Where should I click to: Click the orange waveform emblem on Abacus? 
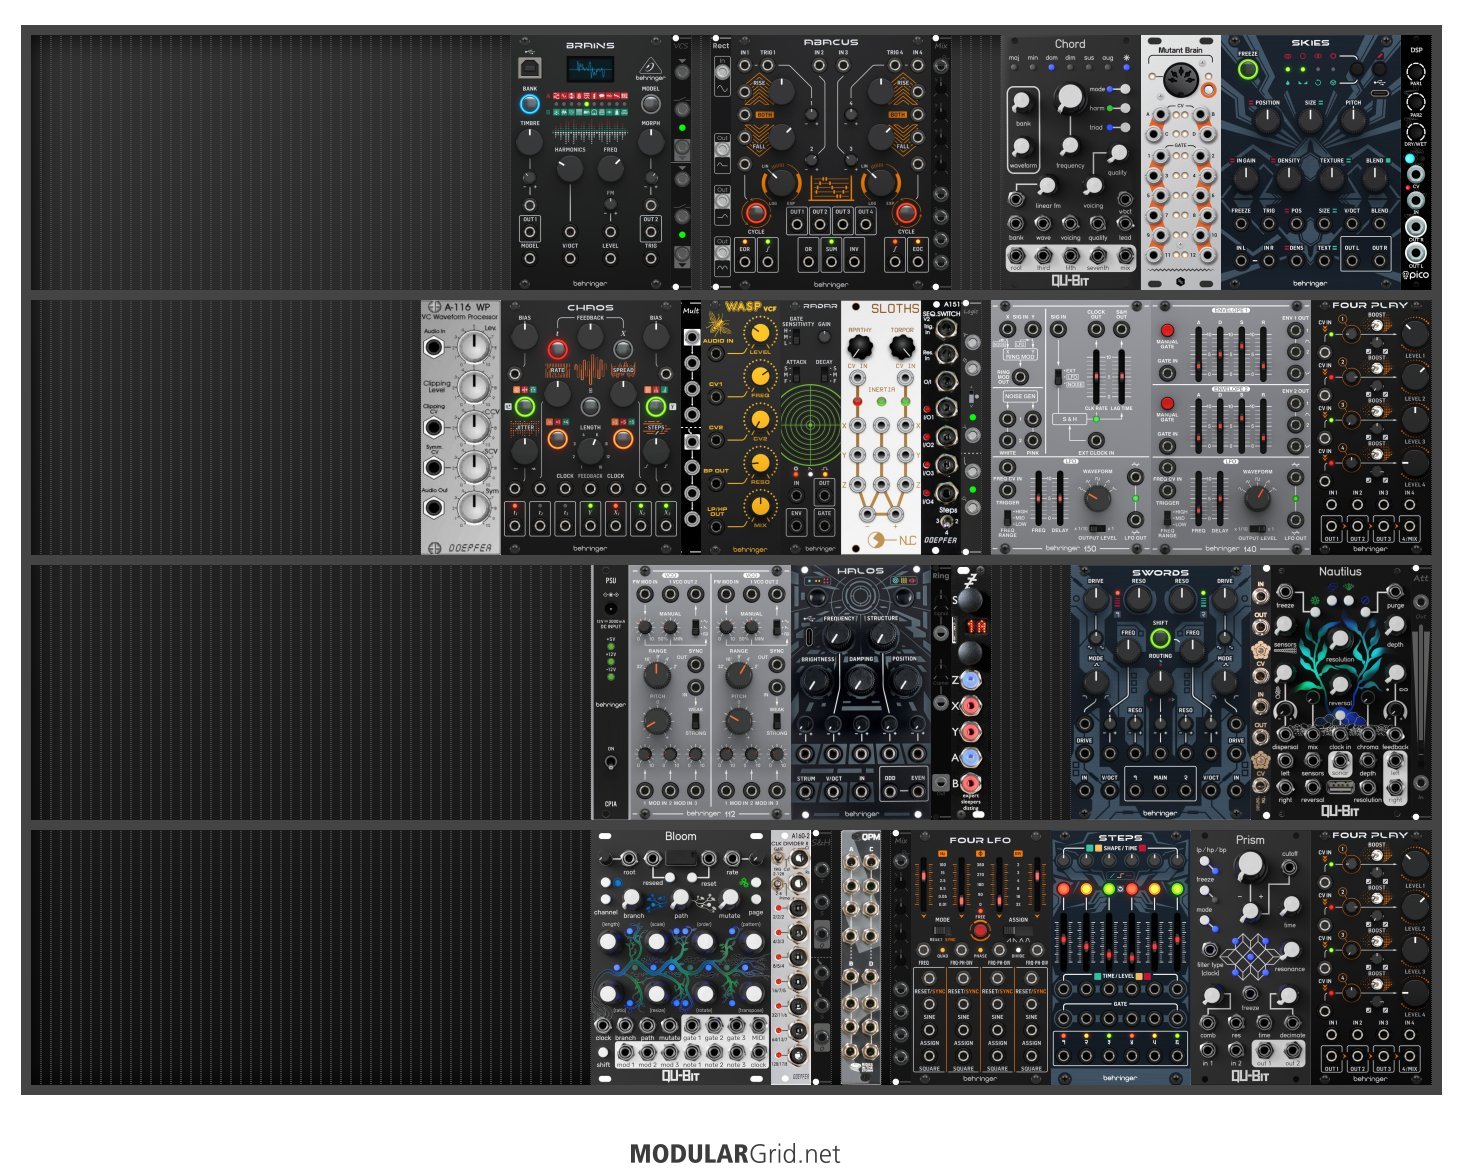coord(831,187)
